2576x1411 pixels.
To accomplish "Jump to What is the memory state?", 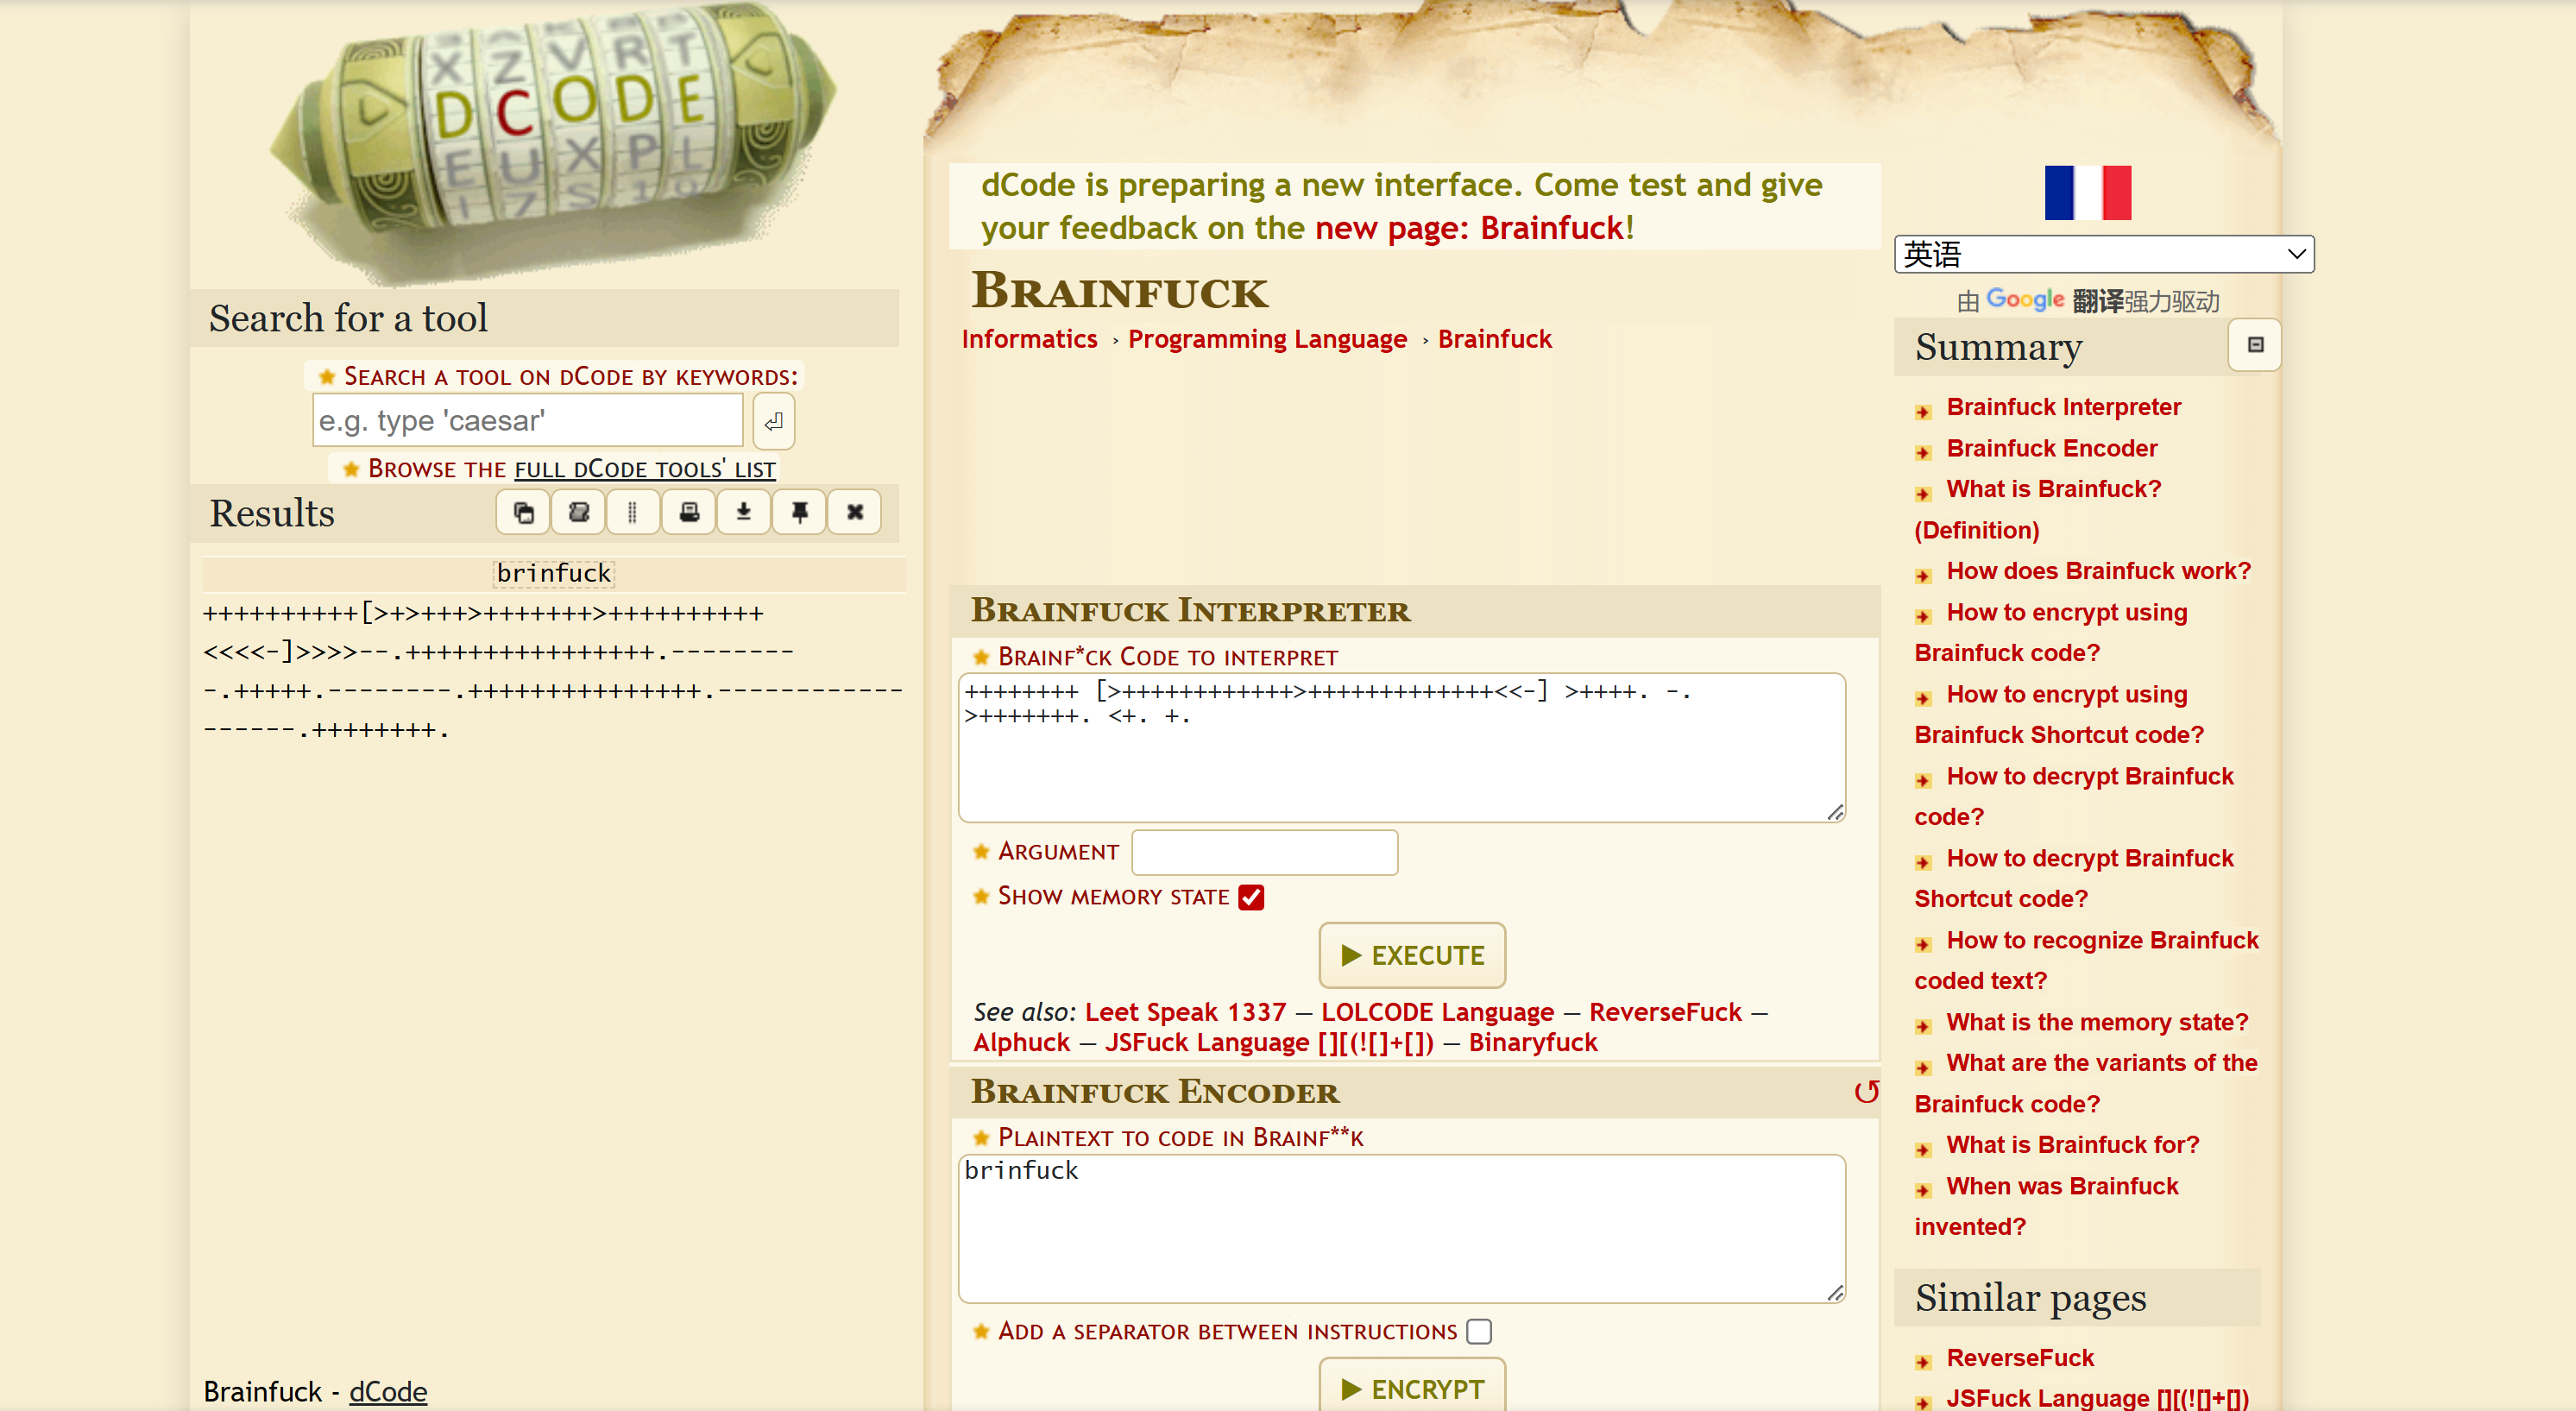I will pos(2097,1022).
